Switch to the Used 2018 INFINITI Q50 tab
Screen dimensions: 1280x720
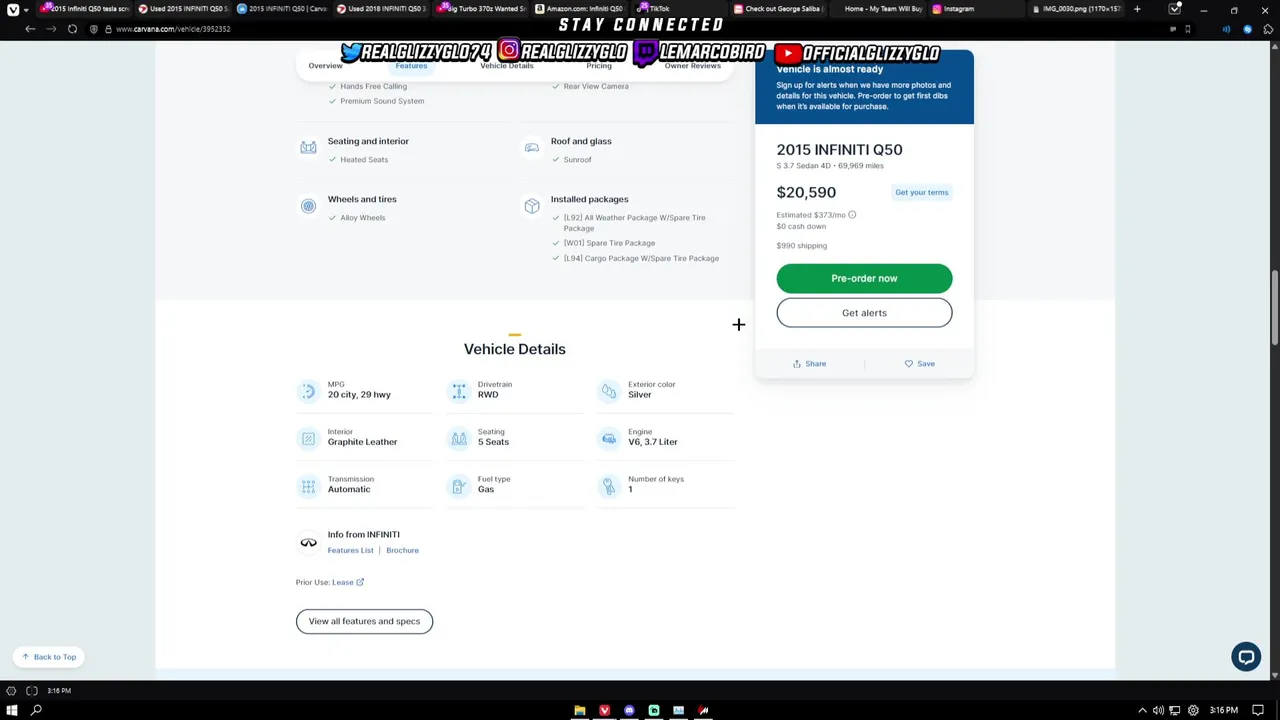tap(381, 9)
